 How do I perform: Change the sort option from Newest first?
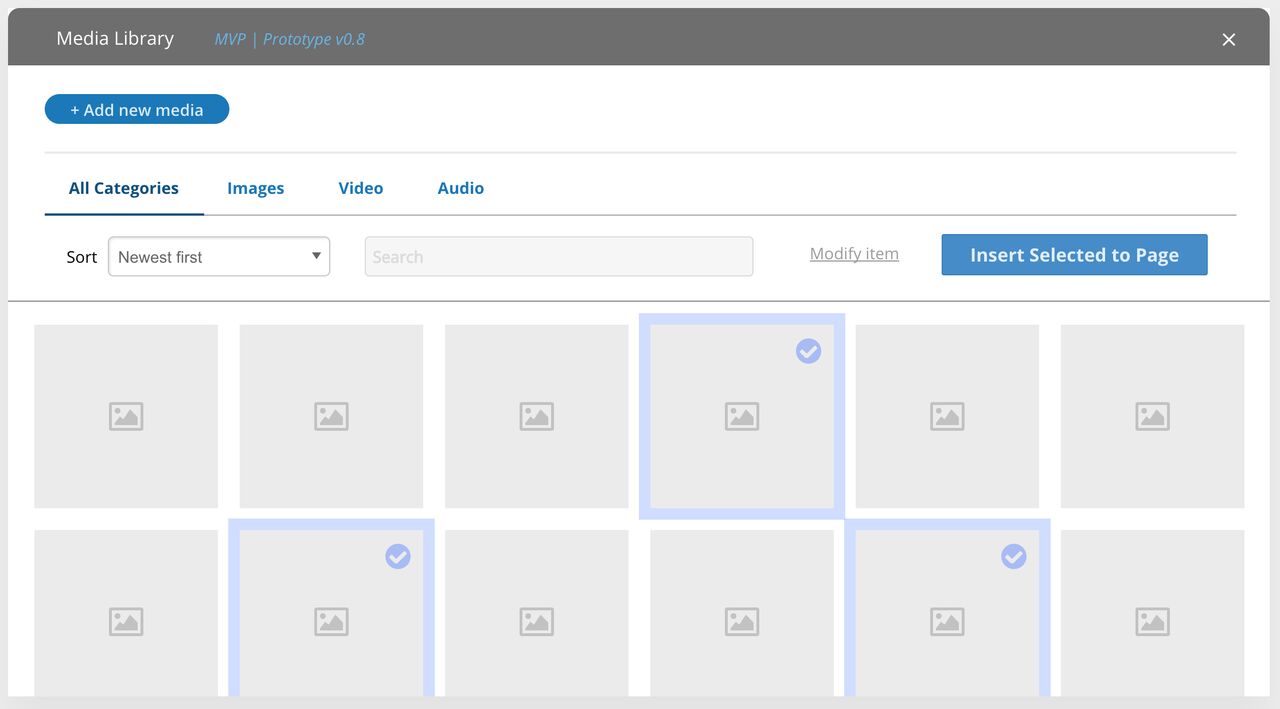[218, 256]
